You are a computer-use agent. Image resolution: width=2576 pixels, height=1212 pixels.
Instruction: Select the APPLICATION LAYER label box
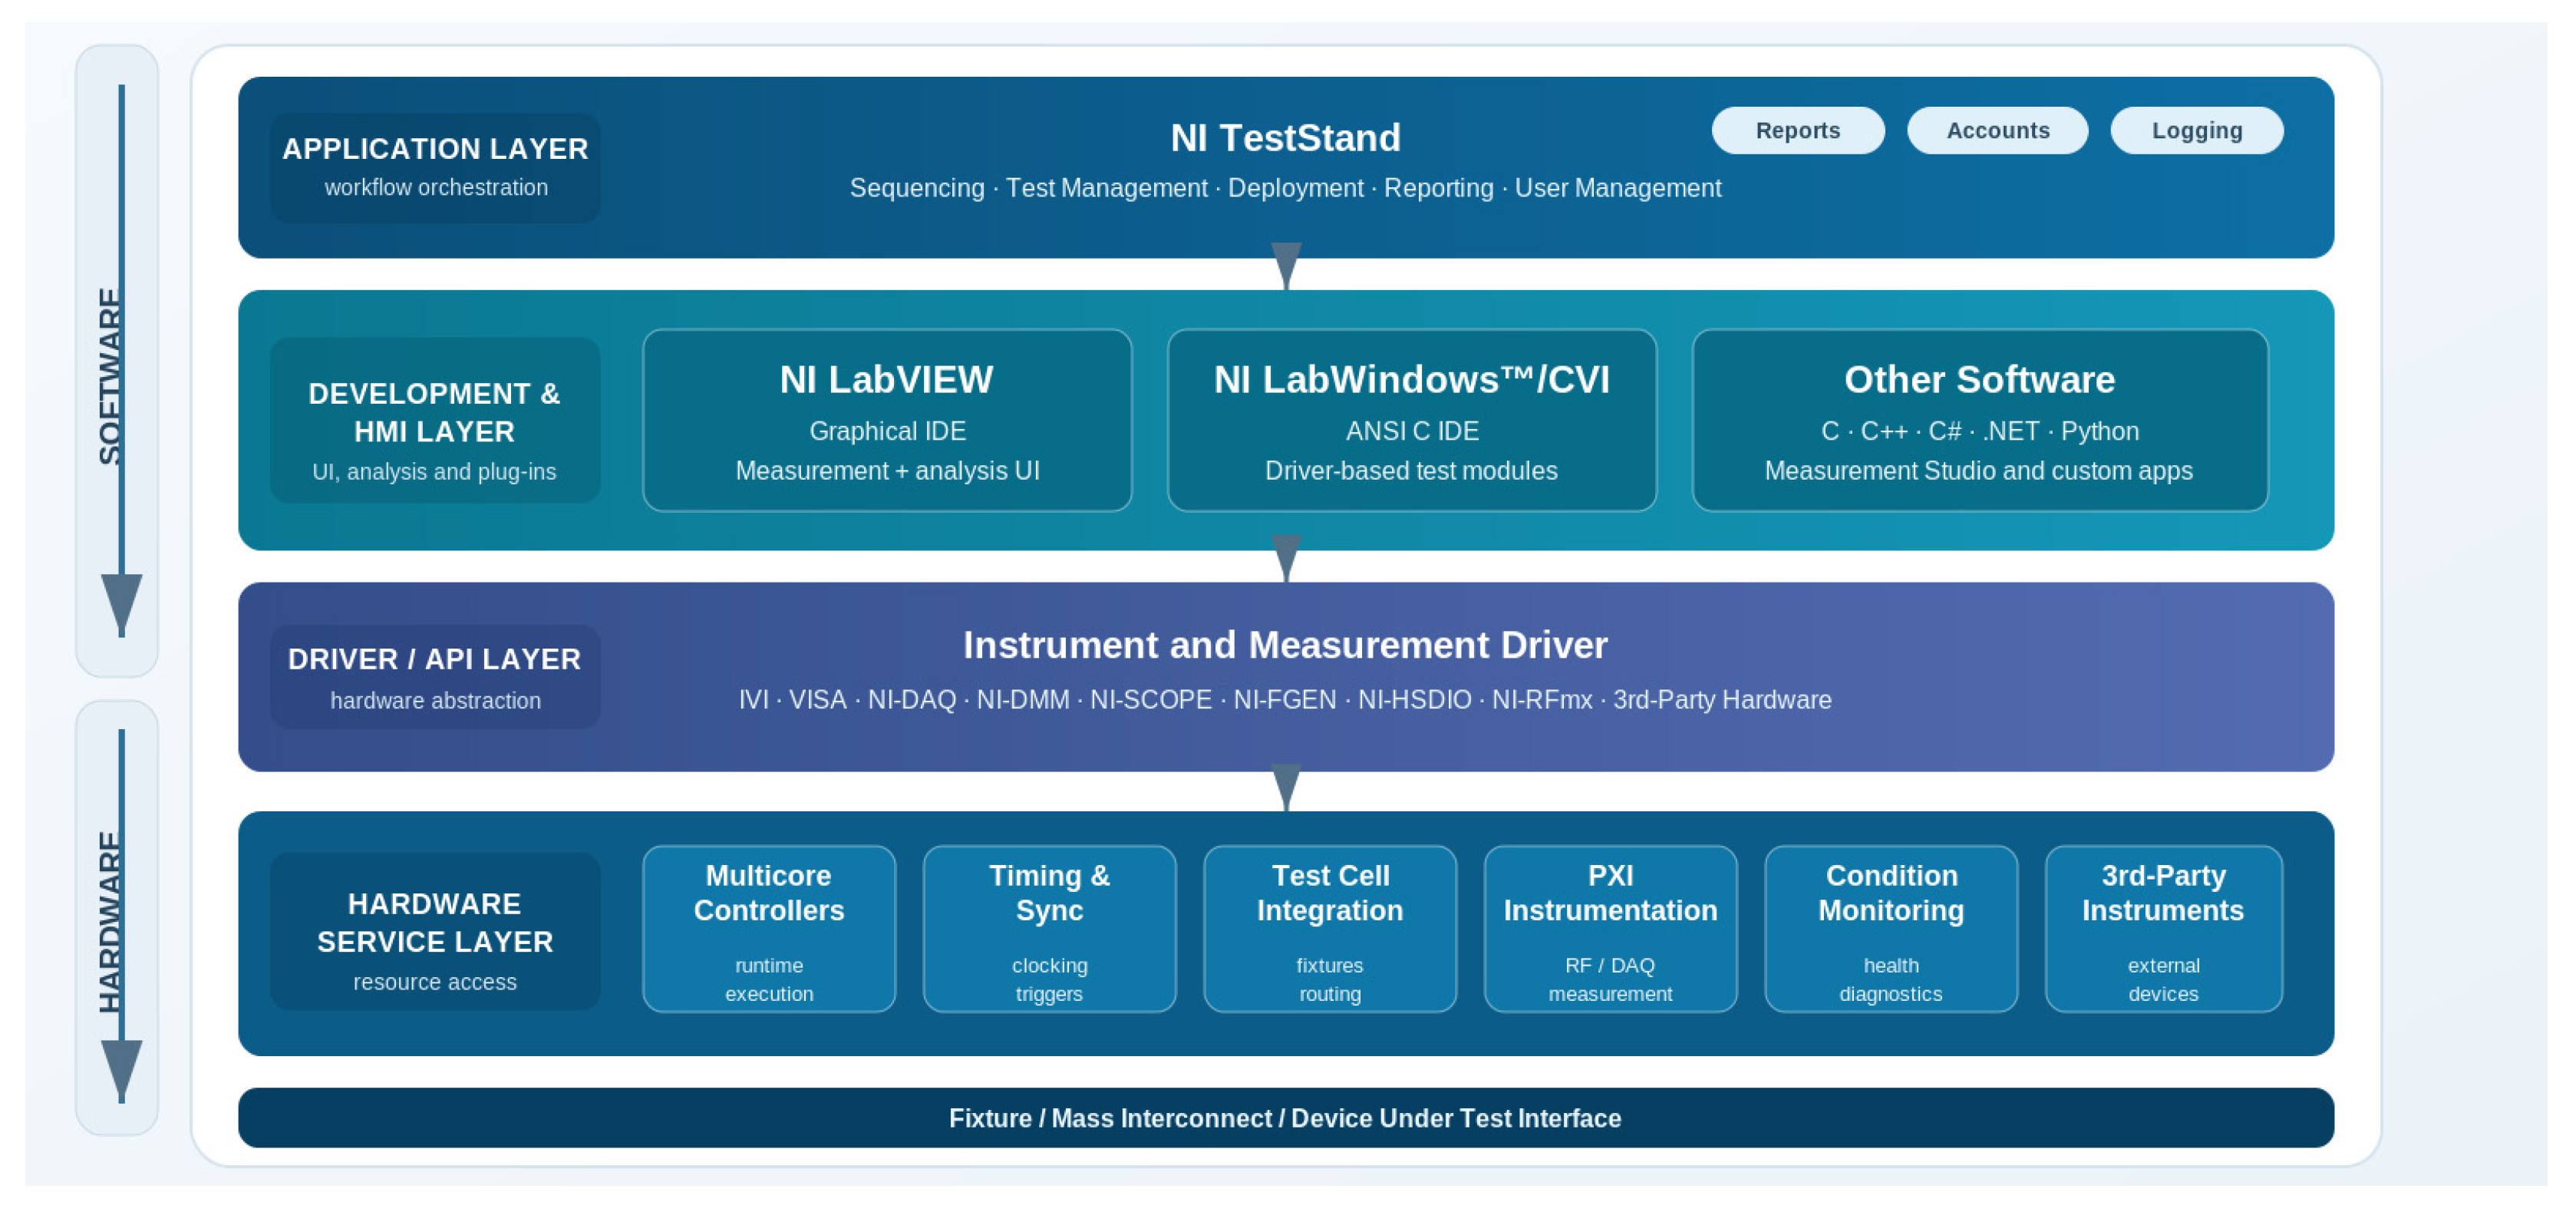(435, 167)
